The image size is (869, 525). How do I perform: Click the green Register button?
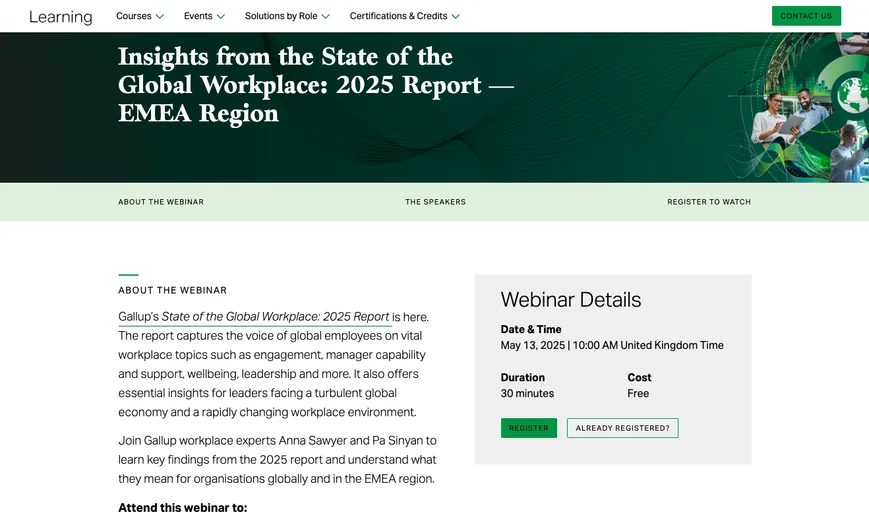click(528, 428)
